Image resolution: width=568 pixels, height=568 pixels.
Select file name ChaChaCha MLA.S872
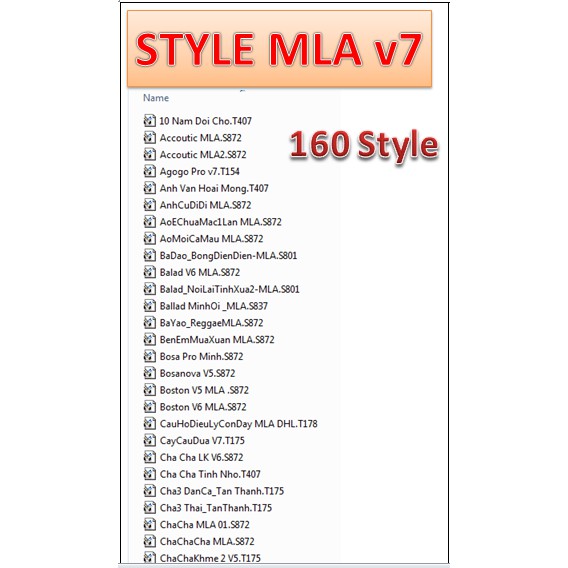click(x=207, y=542)
